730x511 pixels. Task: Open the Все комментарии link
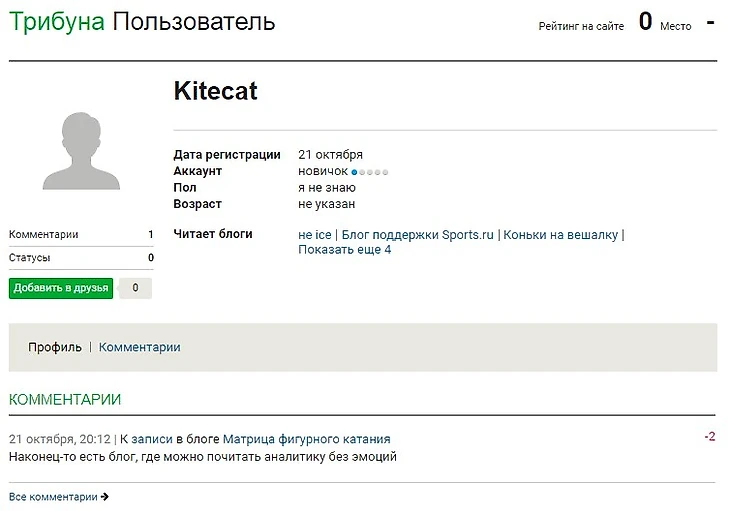[x=53, y=497]
